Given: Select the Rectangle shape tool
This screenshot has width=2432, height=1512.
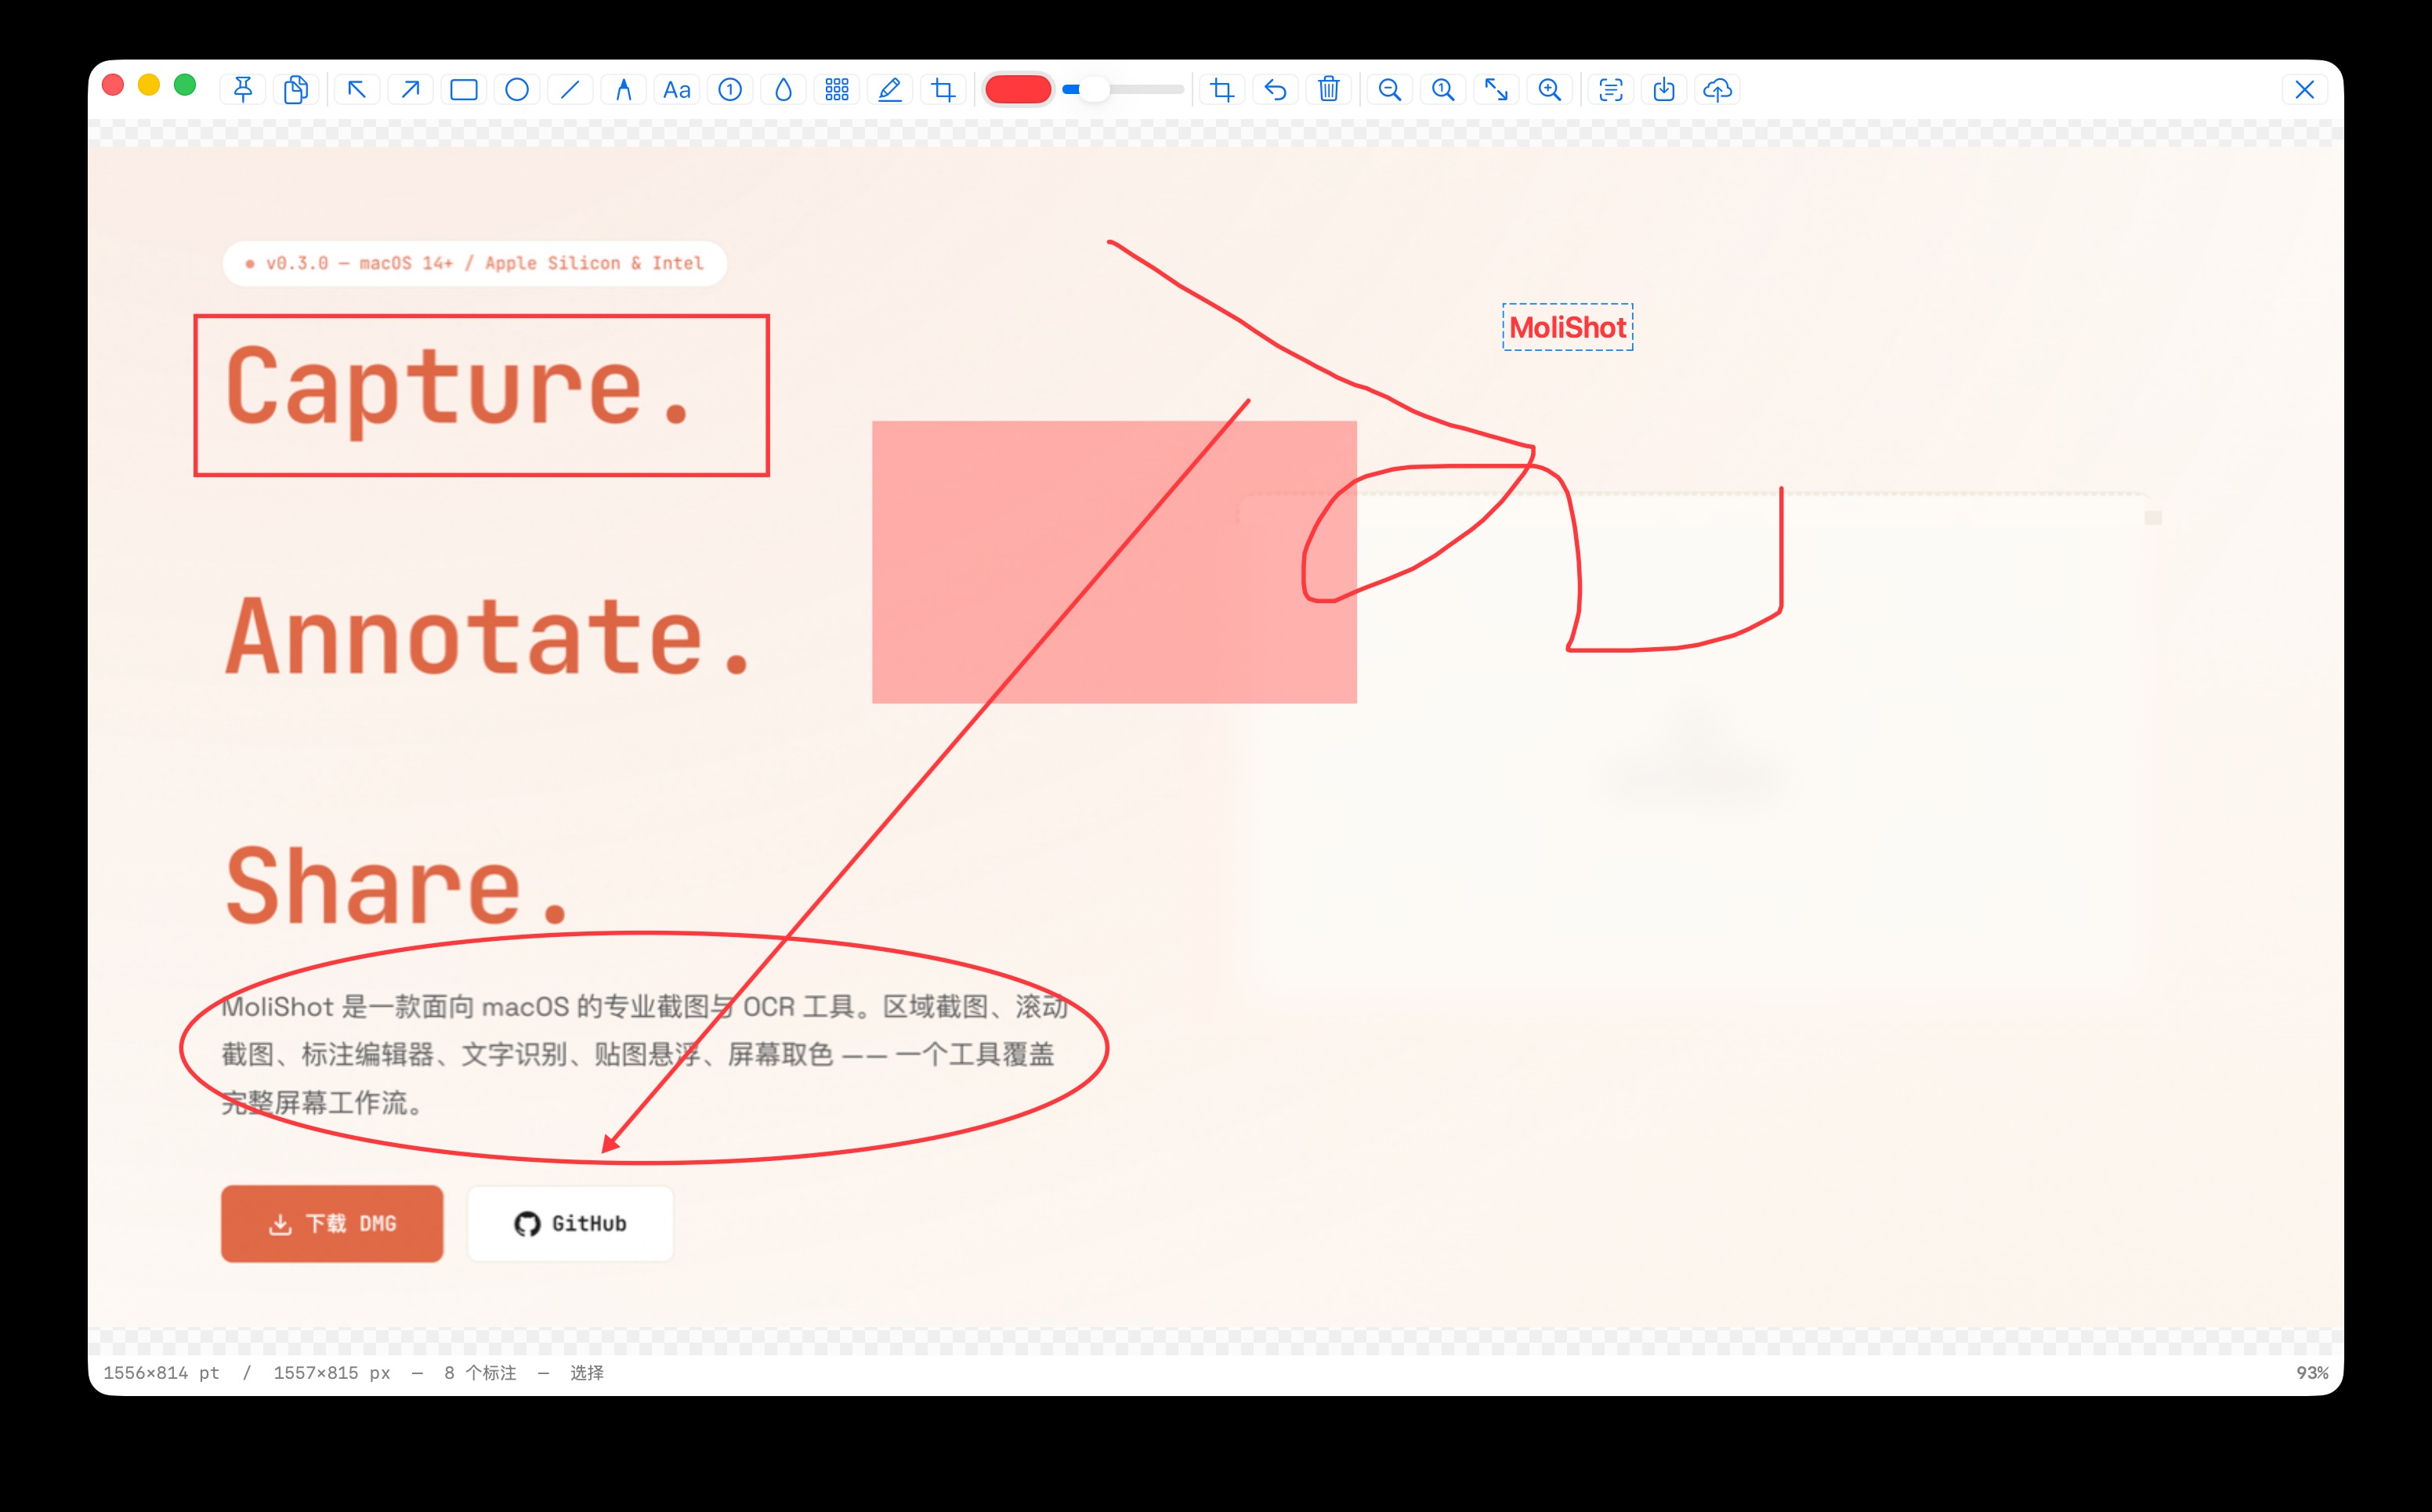Looking at the screenshot, I should [464, 90].
